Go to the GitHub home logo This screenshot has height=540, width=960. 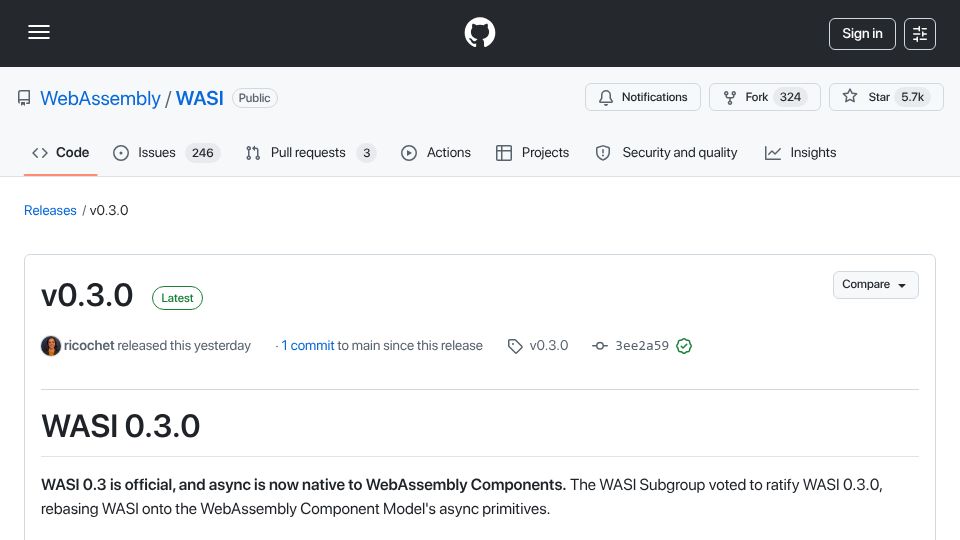coord(479,32)
